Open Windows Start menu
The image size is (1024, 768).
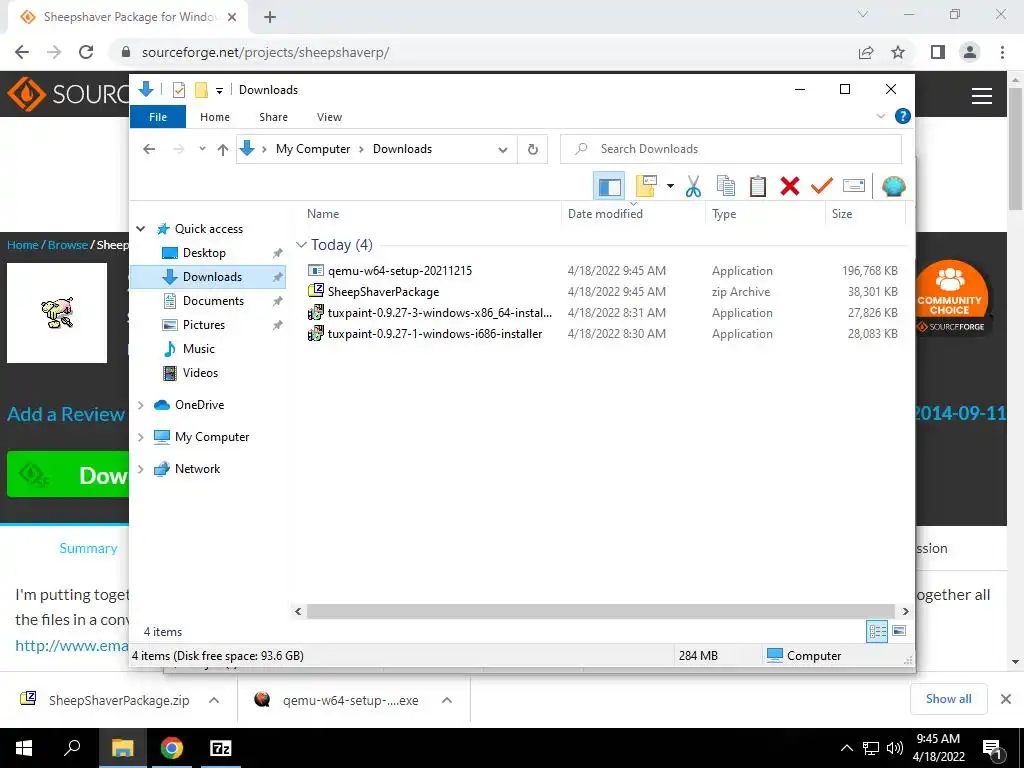pos(24,748)
